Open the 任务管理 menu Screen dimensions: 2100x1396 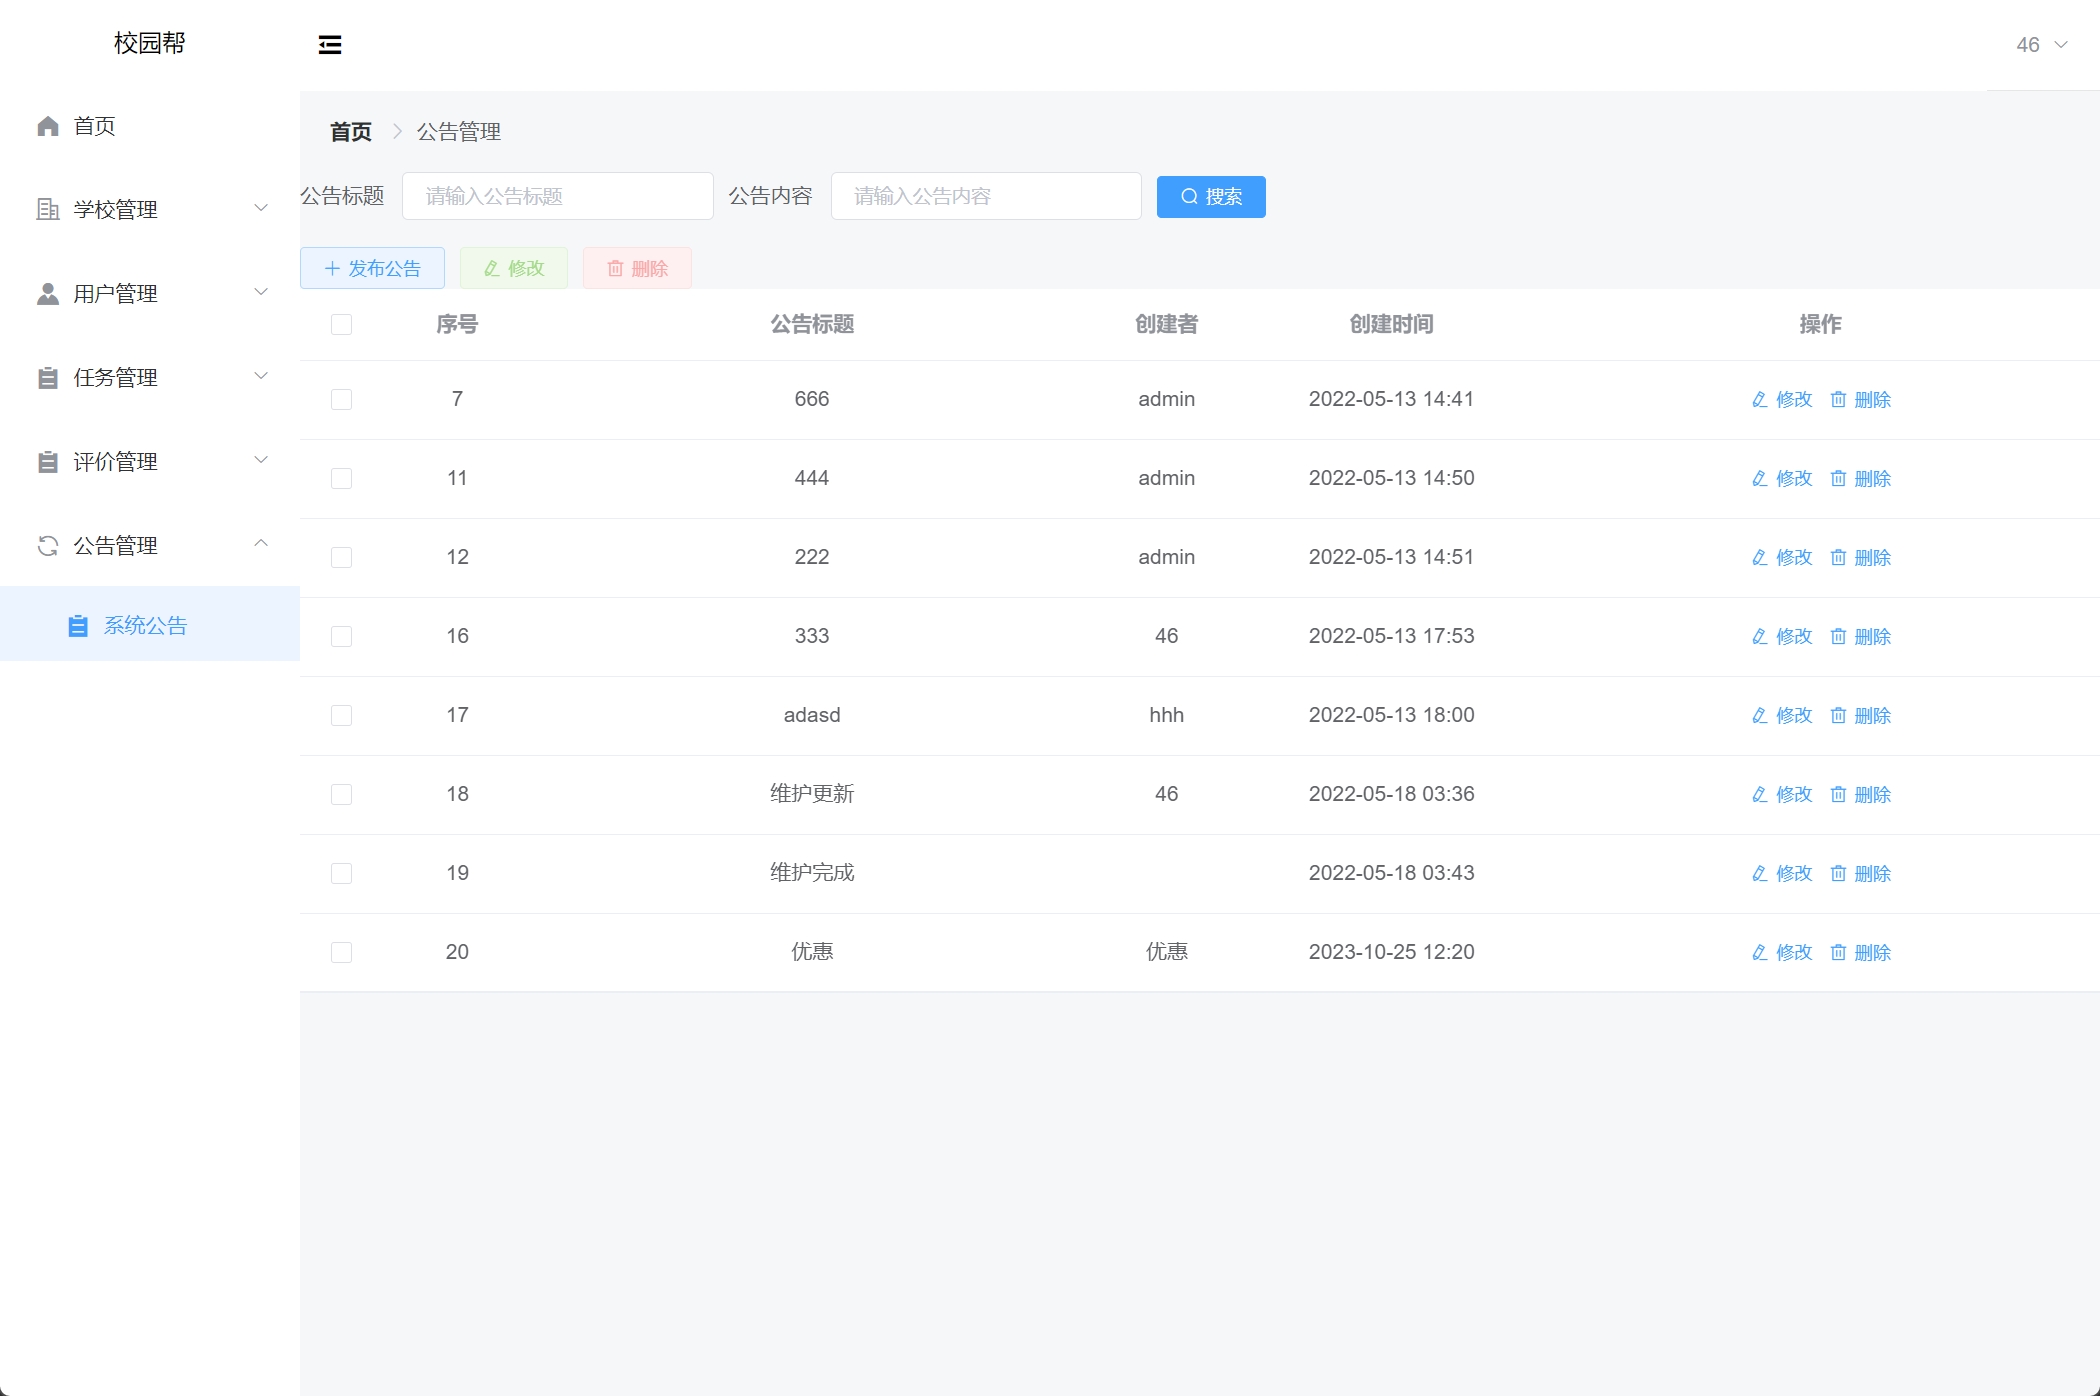(115, 377)
